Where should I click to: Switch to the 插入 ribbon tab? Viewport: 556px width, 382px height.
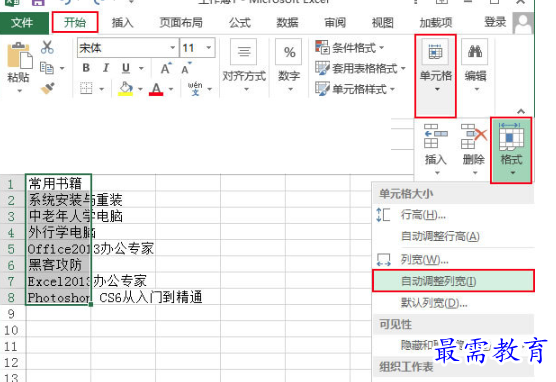(x=122, y=23)
